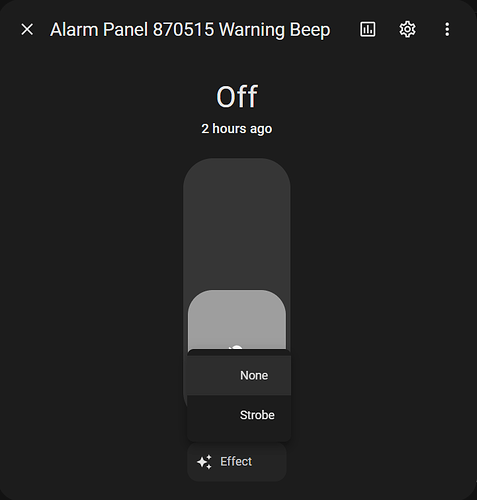Flip the large vertical on/off switch
The height and width of the screenshot is (500, 477).
click(x=237, y=253)
